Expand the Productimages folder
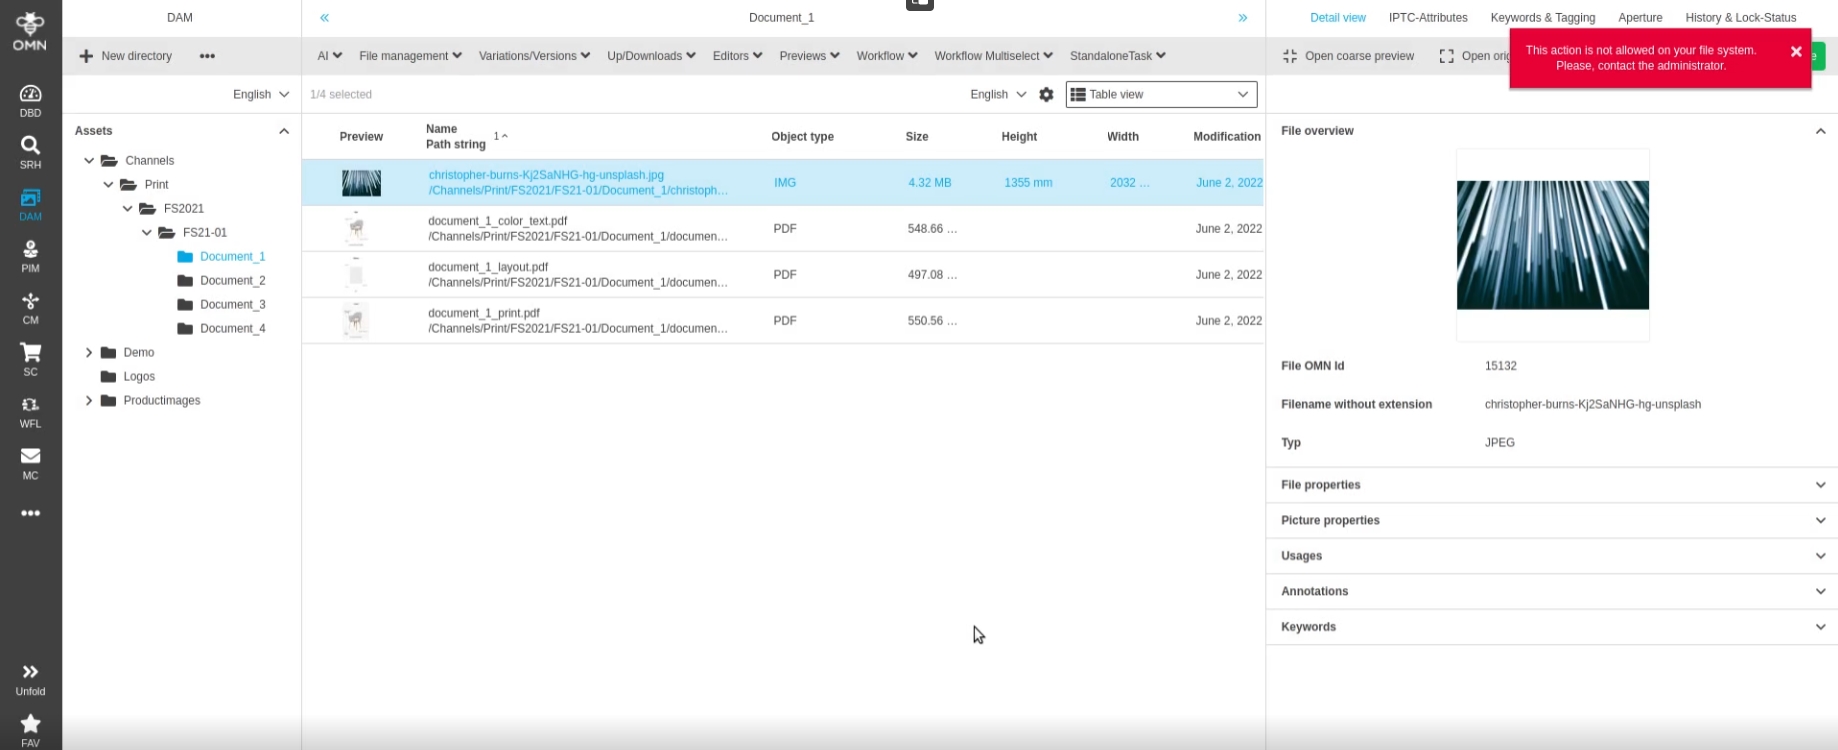This screenshot has height=750, width=1838. point(89,400)
